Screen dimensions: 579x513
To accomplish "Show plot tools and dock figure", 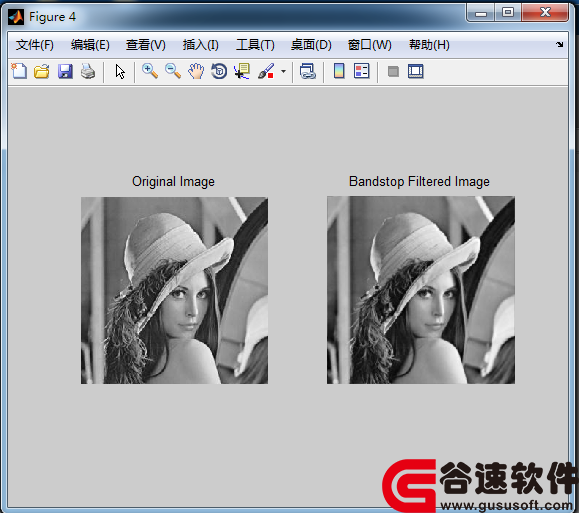I will [415, 71].
